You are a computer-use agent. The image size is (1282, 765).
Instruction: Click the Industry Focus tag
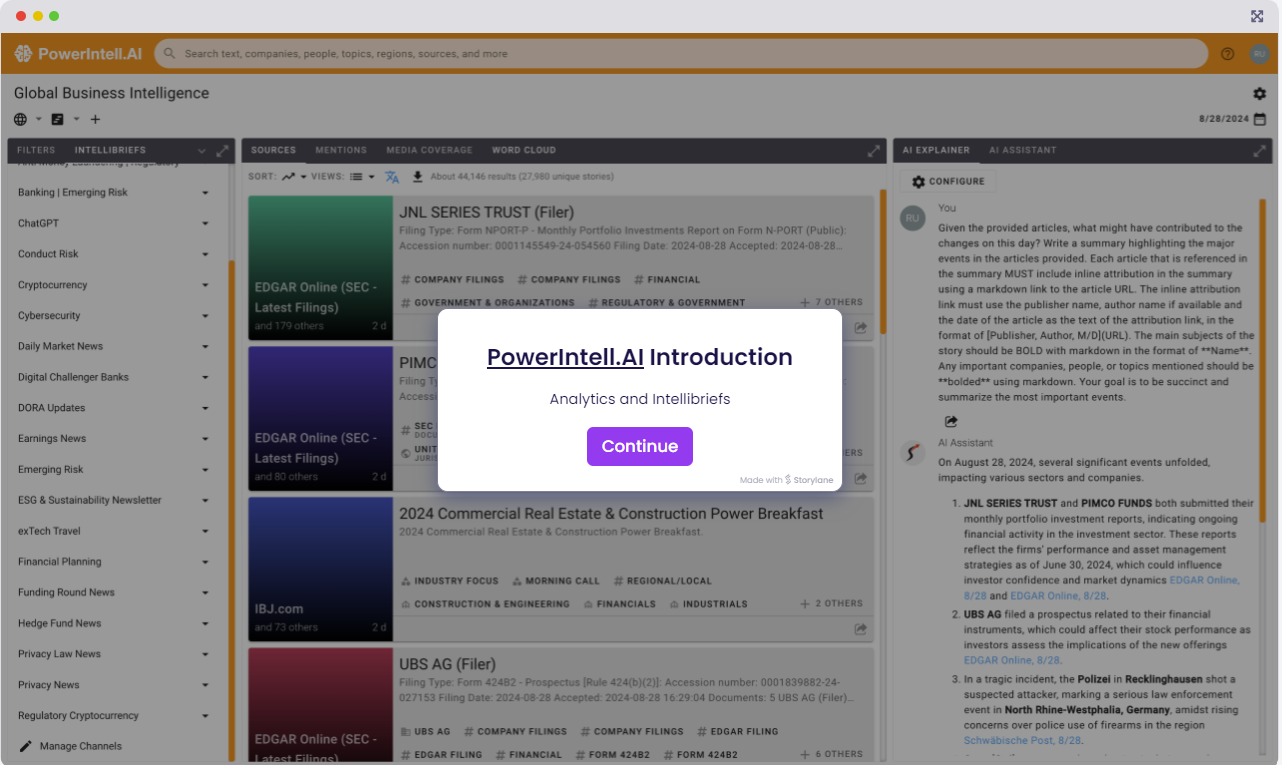pyautogui.click(x=449, y=581)
